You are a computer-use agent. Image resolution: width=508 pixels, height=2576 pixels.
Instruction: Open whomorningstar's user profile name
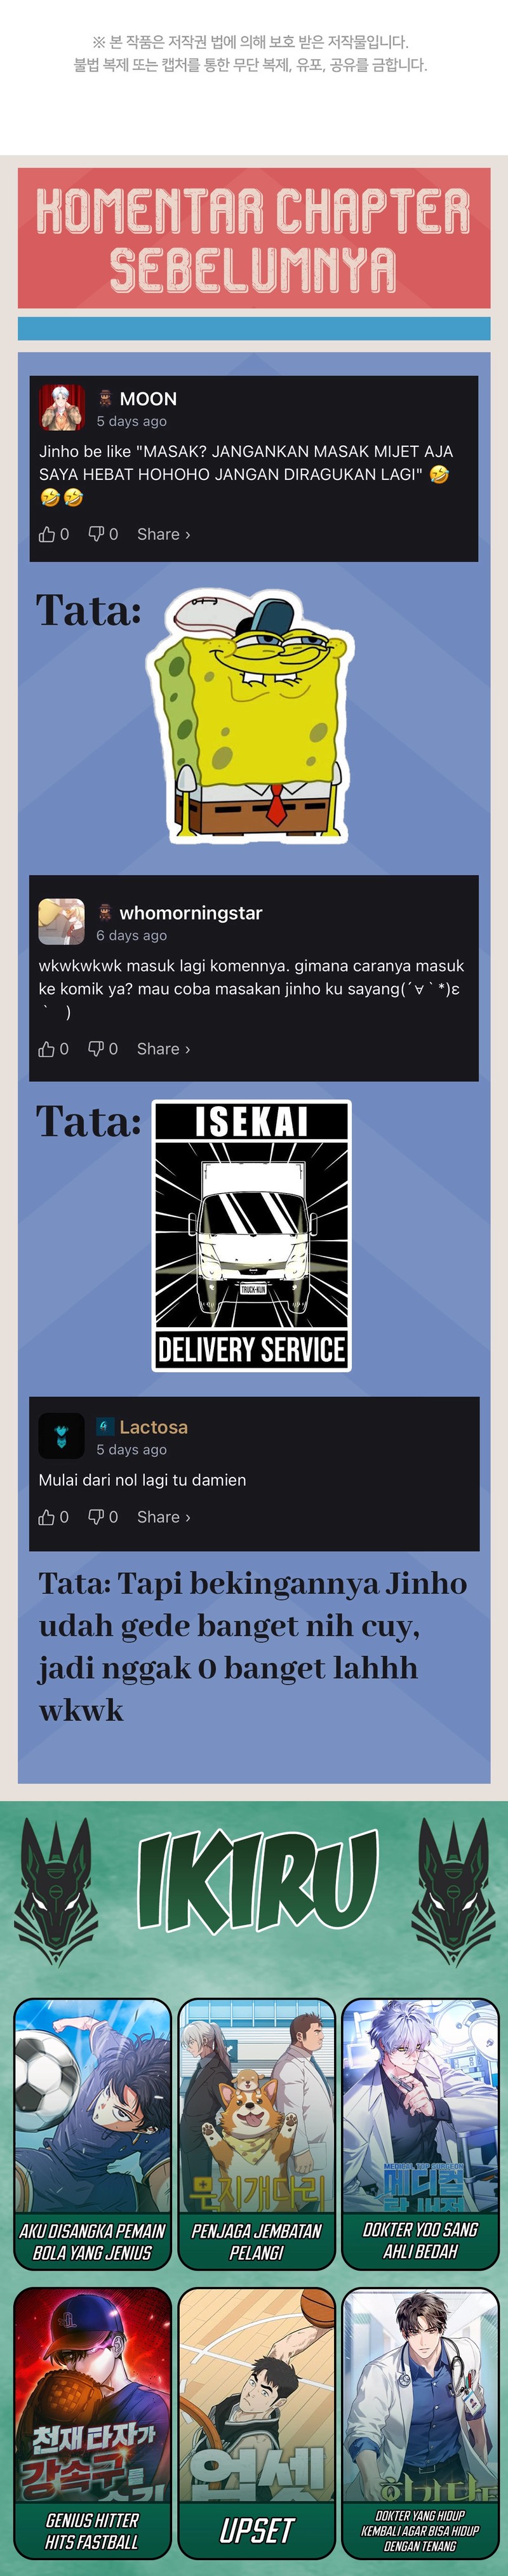coord(190,913)
